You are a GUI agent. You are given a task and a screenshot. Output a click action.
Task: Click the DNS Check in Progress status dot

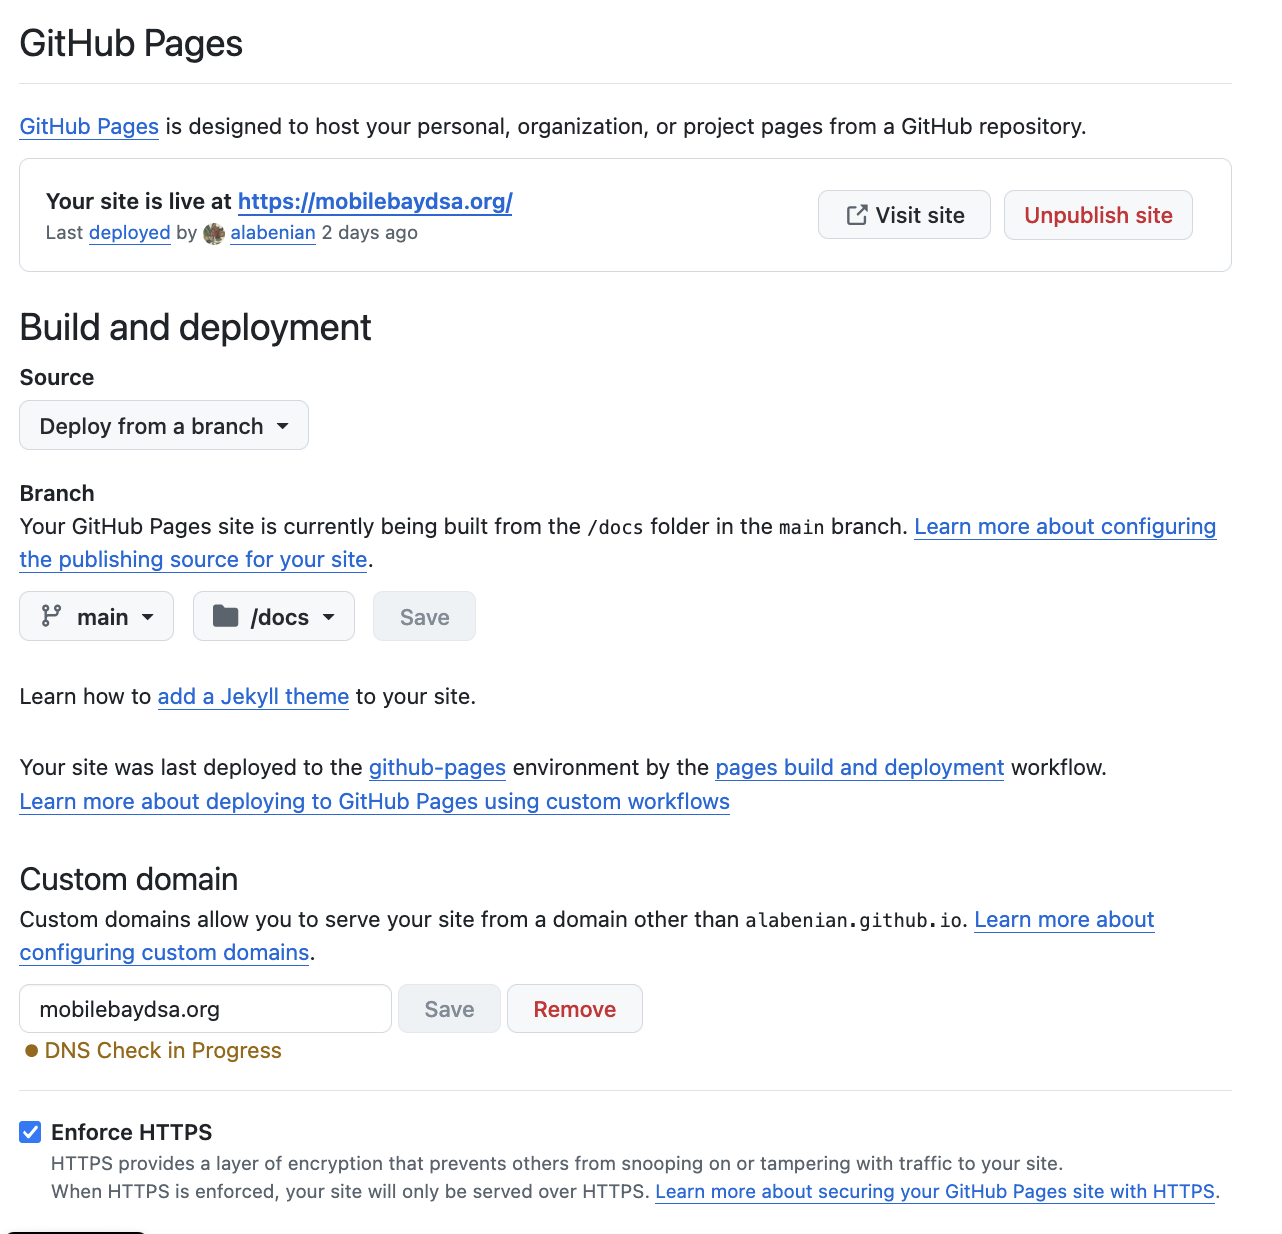[32, 1051]
